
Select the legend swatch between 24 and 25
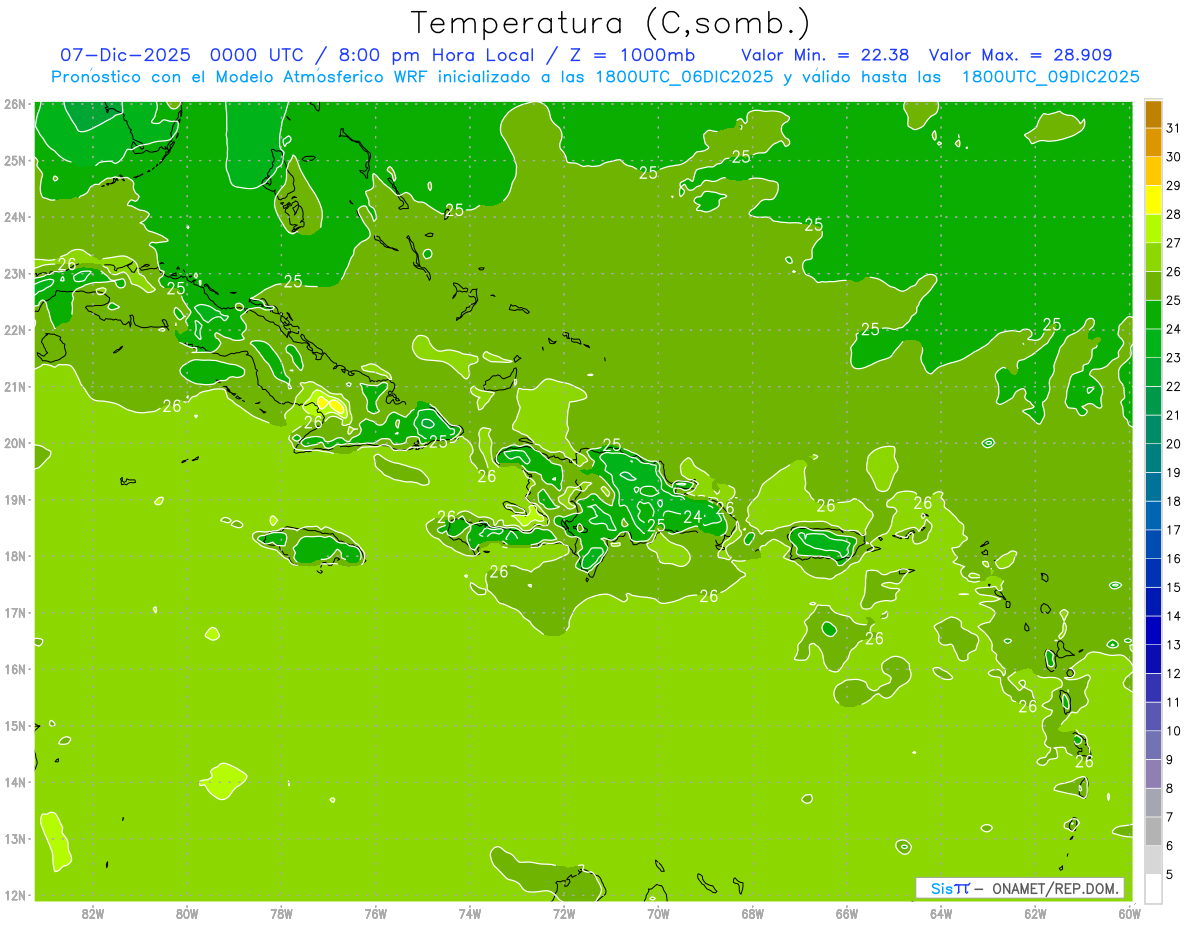(x=1153, y=314)
